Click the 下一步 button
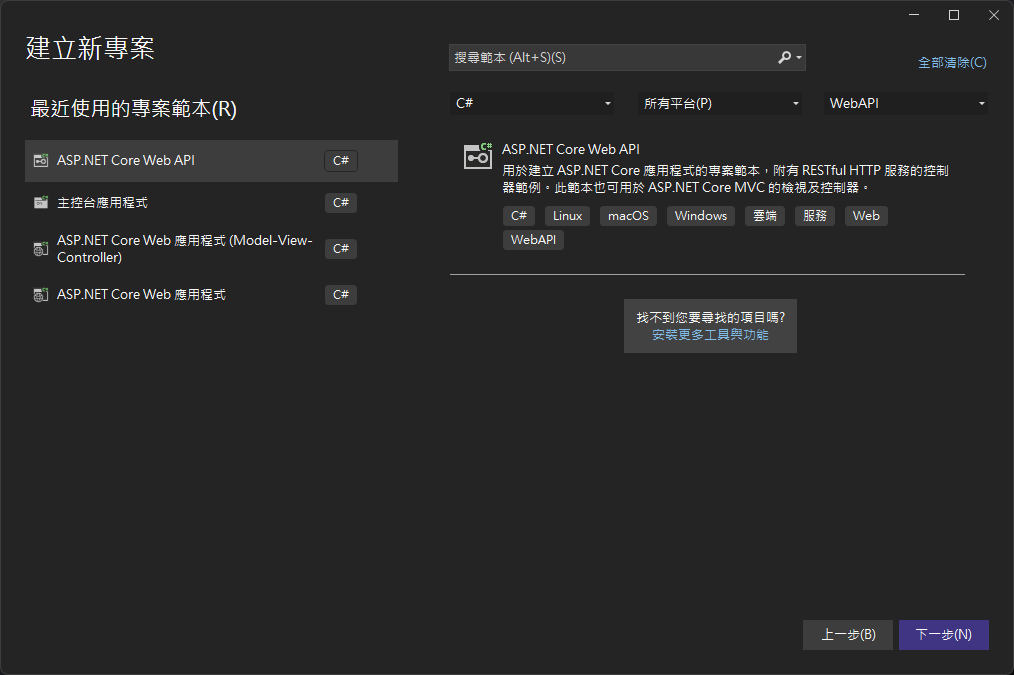This screenshot has width=1014, height=675. click(x=944, y=635)
